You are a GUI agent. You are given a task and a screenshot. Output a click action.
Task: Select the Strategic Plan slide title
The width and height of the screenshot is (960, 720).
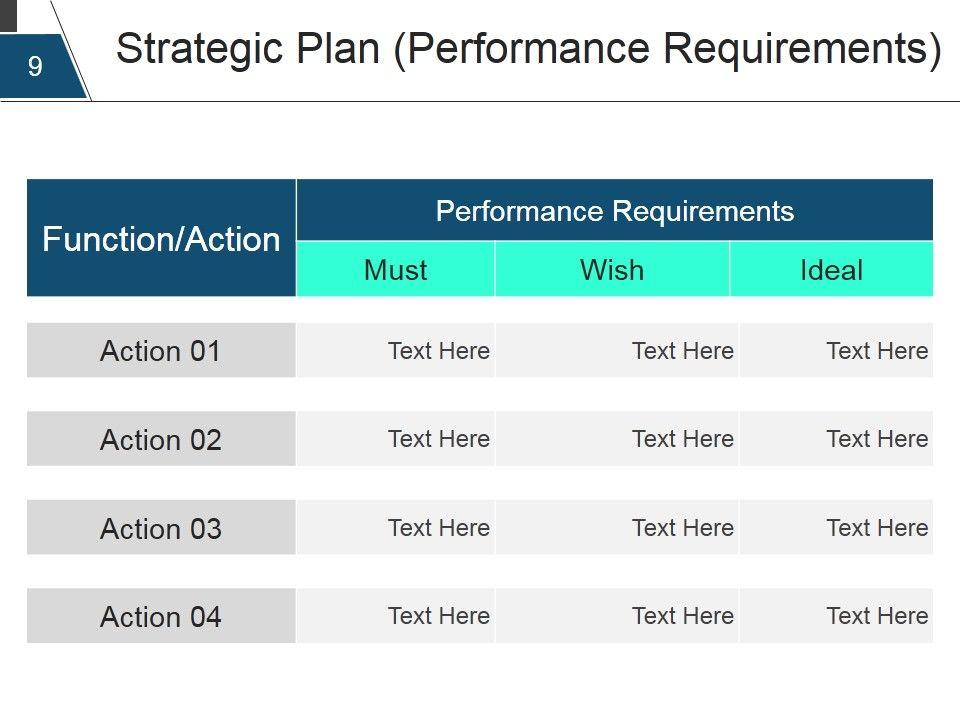click(x=528, y=49)
